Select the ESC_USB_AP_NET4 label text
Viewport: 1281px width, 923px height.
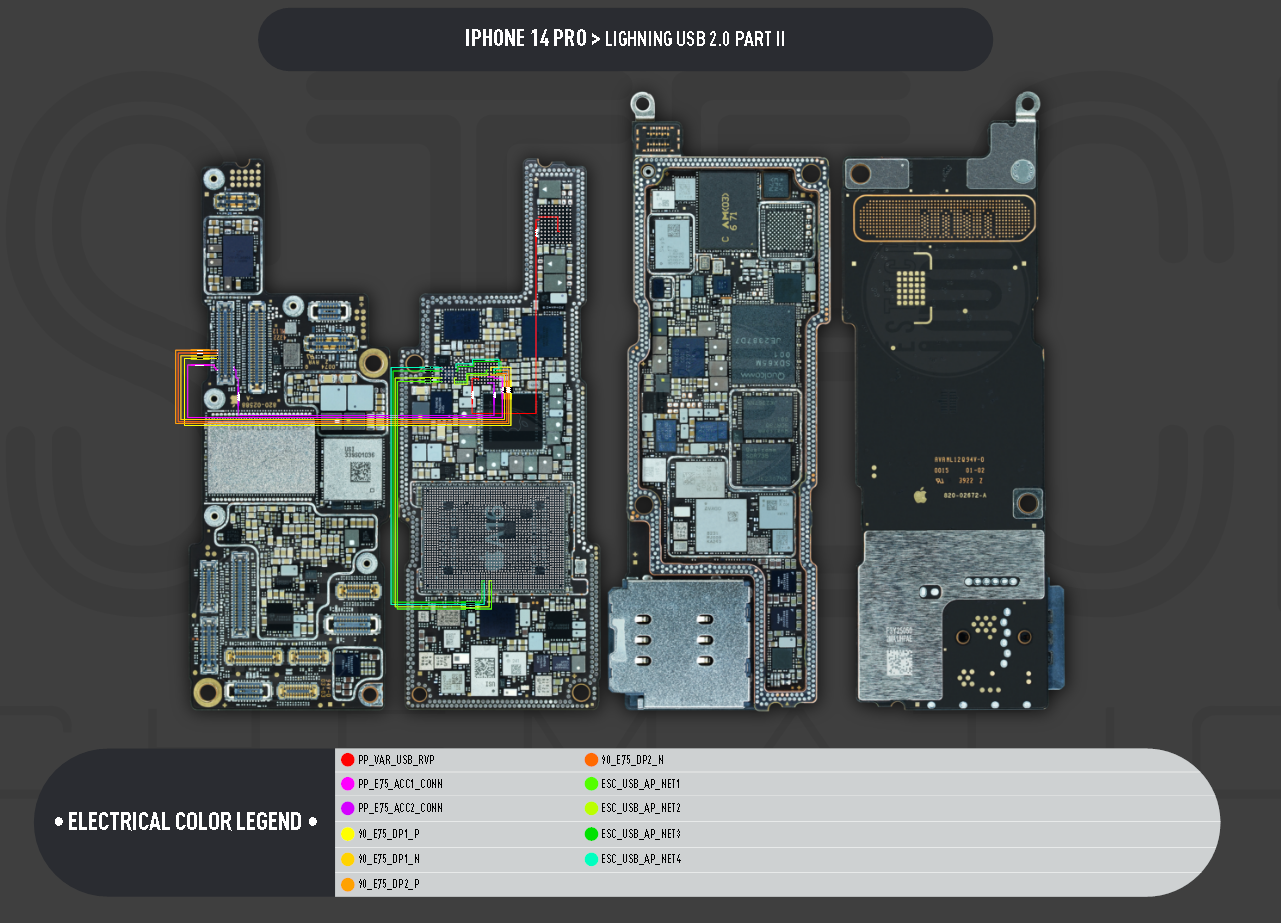click(x=641, y=859)
